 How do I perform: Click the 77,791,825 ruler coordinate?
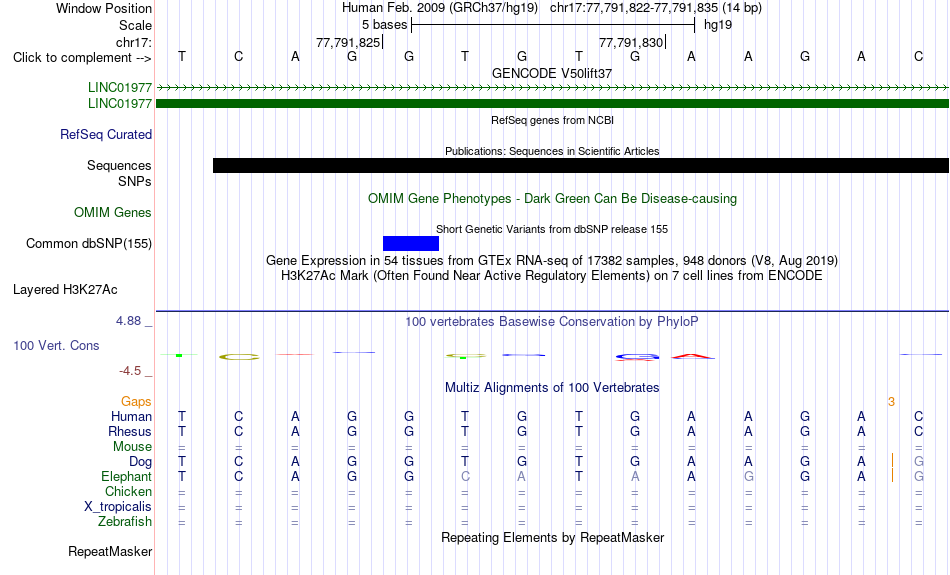point(348,42)
